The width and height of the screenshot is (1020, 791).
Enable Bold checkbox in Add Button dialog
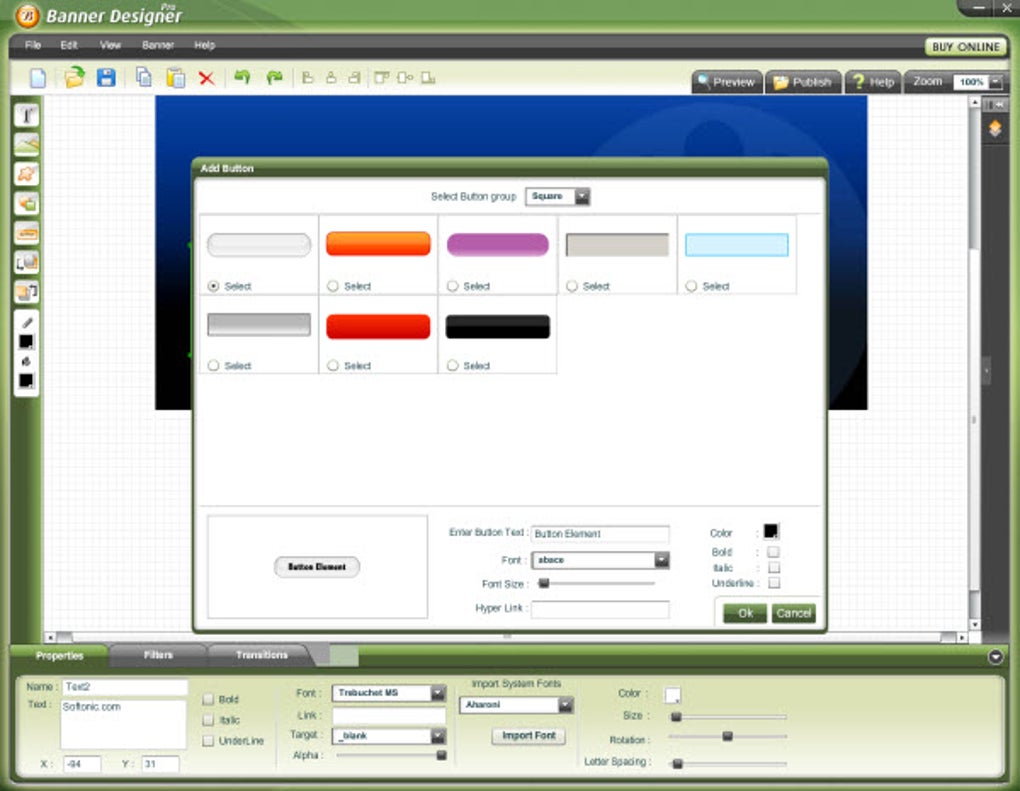click(773, 552)
